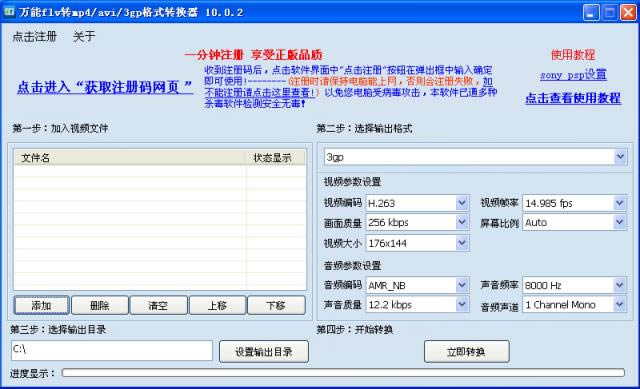Click the sony psp设置 link

[x=573, y=75]
